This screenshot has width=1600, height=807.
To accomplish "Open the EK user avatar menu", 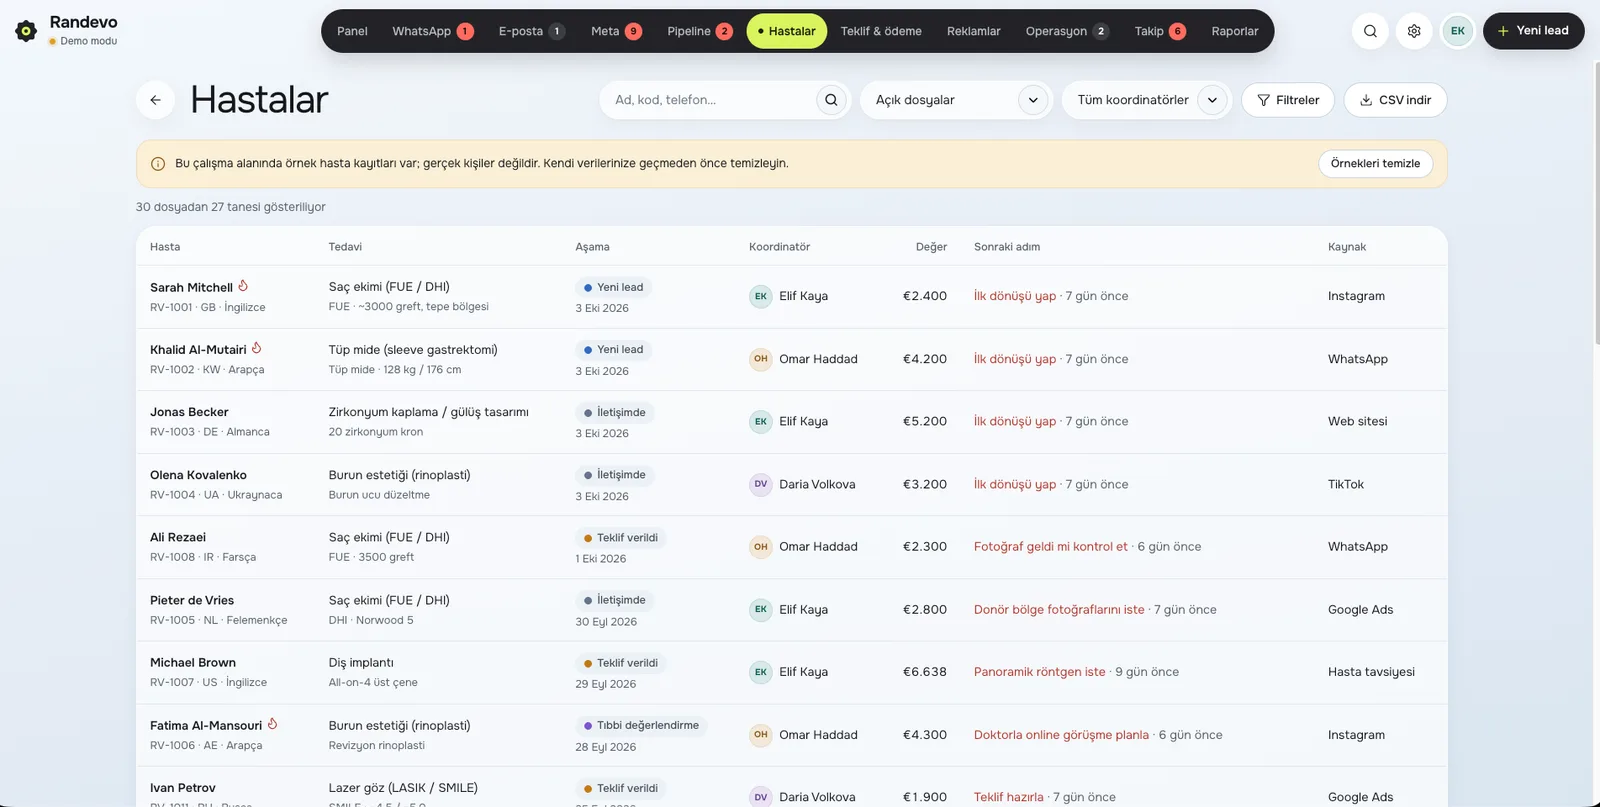I will click(1458, 31).
